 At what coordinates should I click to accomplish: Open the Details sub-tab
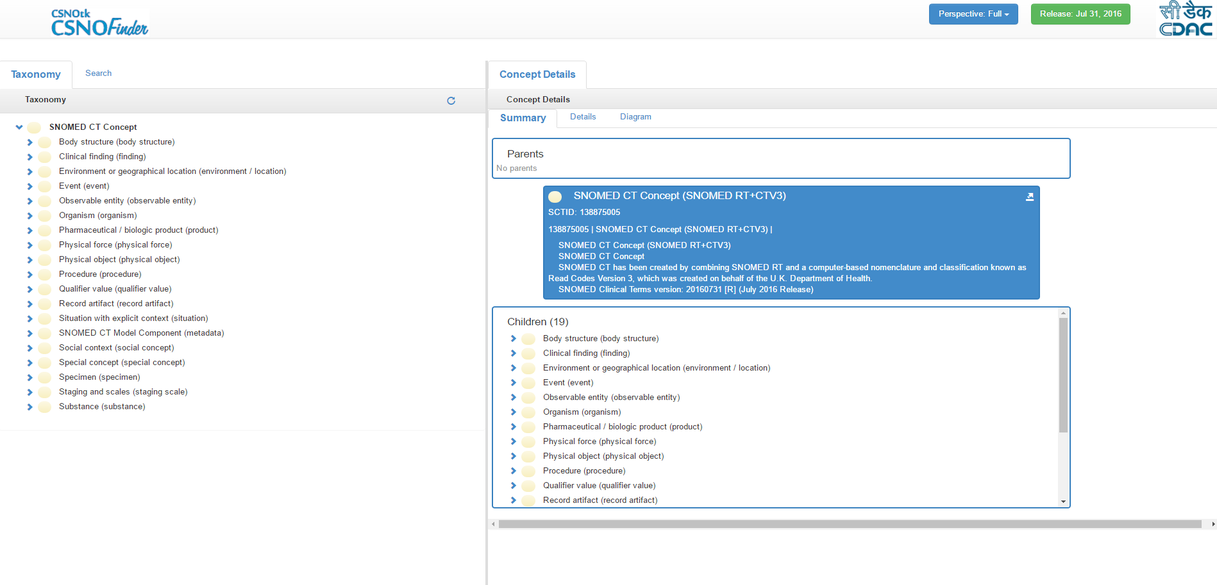click(x=582, y=117)
